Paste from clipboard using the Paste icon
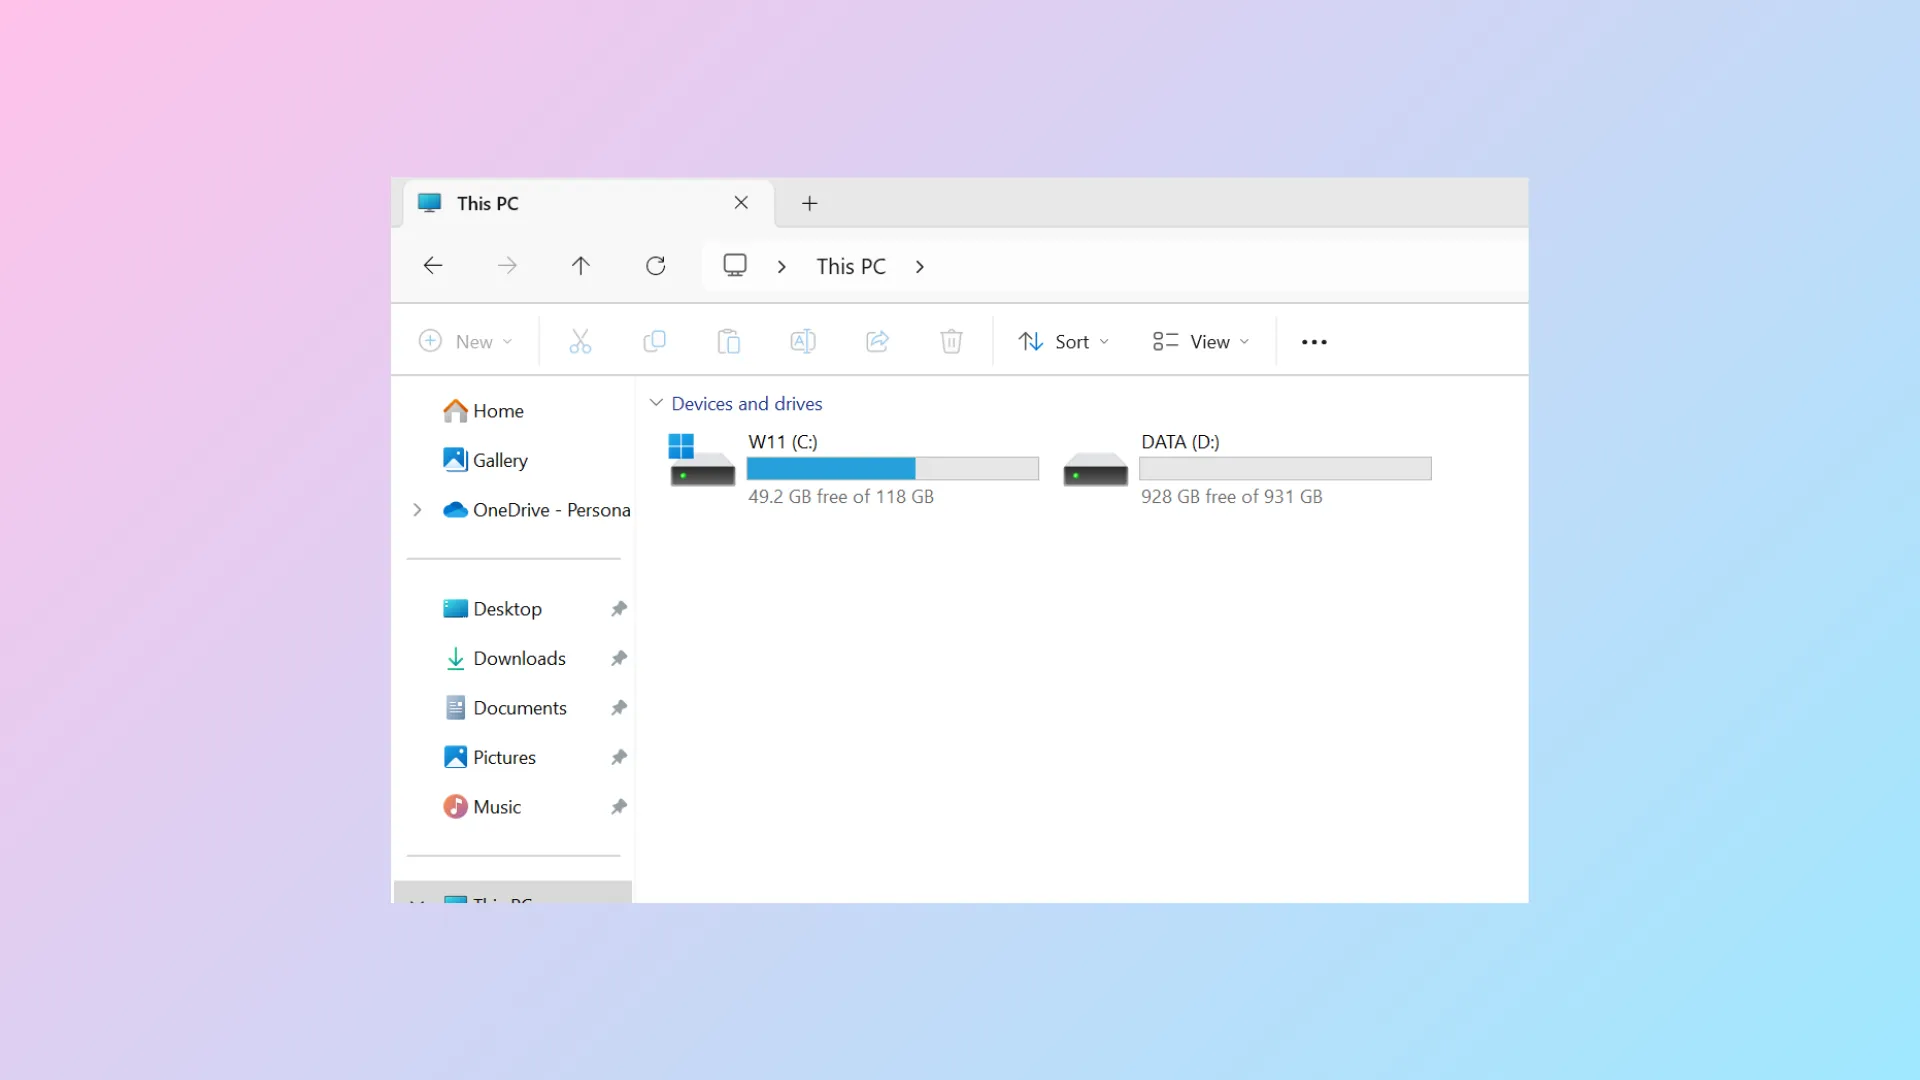The image size is (1920, 1080). [729, 341]
